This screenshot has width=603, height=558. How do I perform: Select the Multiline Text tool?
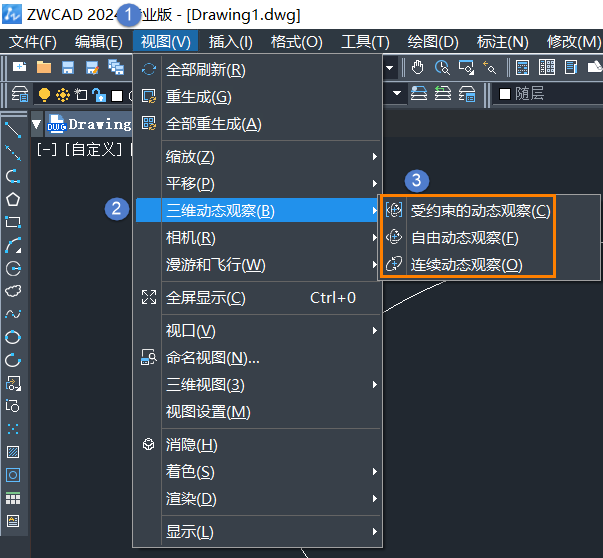13,521
